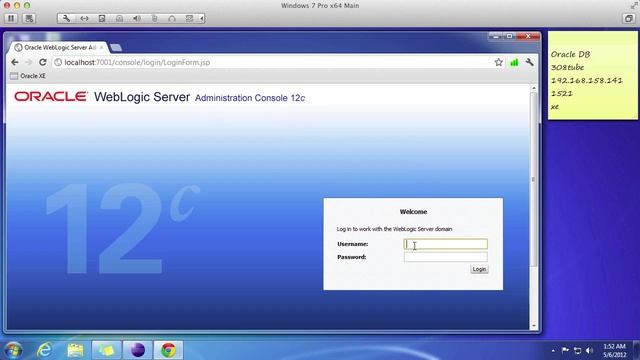The width and height of the screenshot is (640, 360).
Task: Click '1521' on the sticky note
Action: point(562,93)
